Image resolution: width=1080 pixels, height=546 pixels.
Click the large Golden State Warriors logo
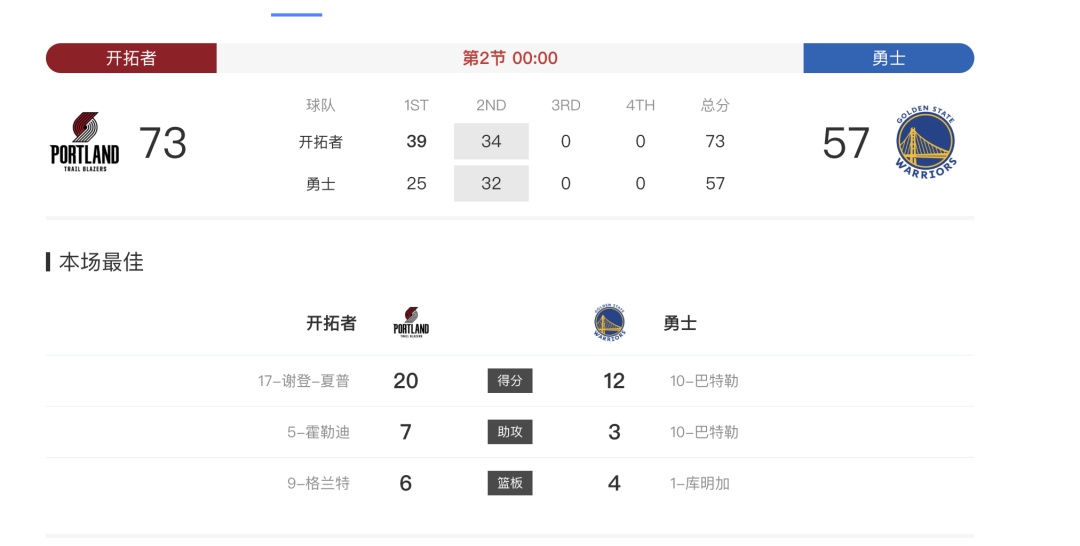925,143
